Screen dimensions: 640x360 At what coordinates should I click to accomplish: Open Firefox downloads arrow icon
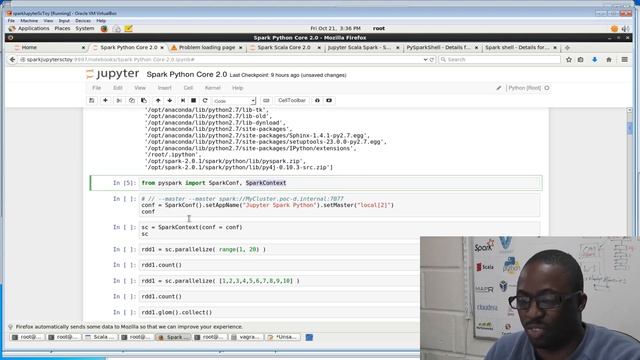pyautogui.click(x=595, y=60)
